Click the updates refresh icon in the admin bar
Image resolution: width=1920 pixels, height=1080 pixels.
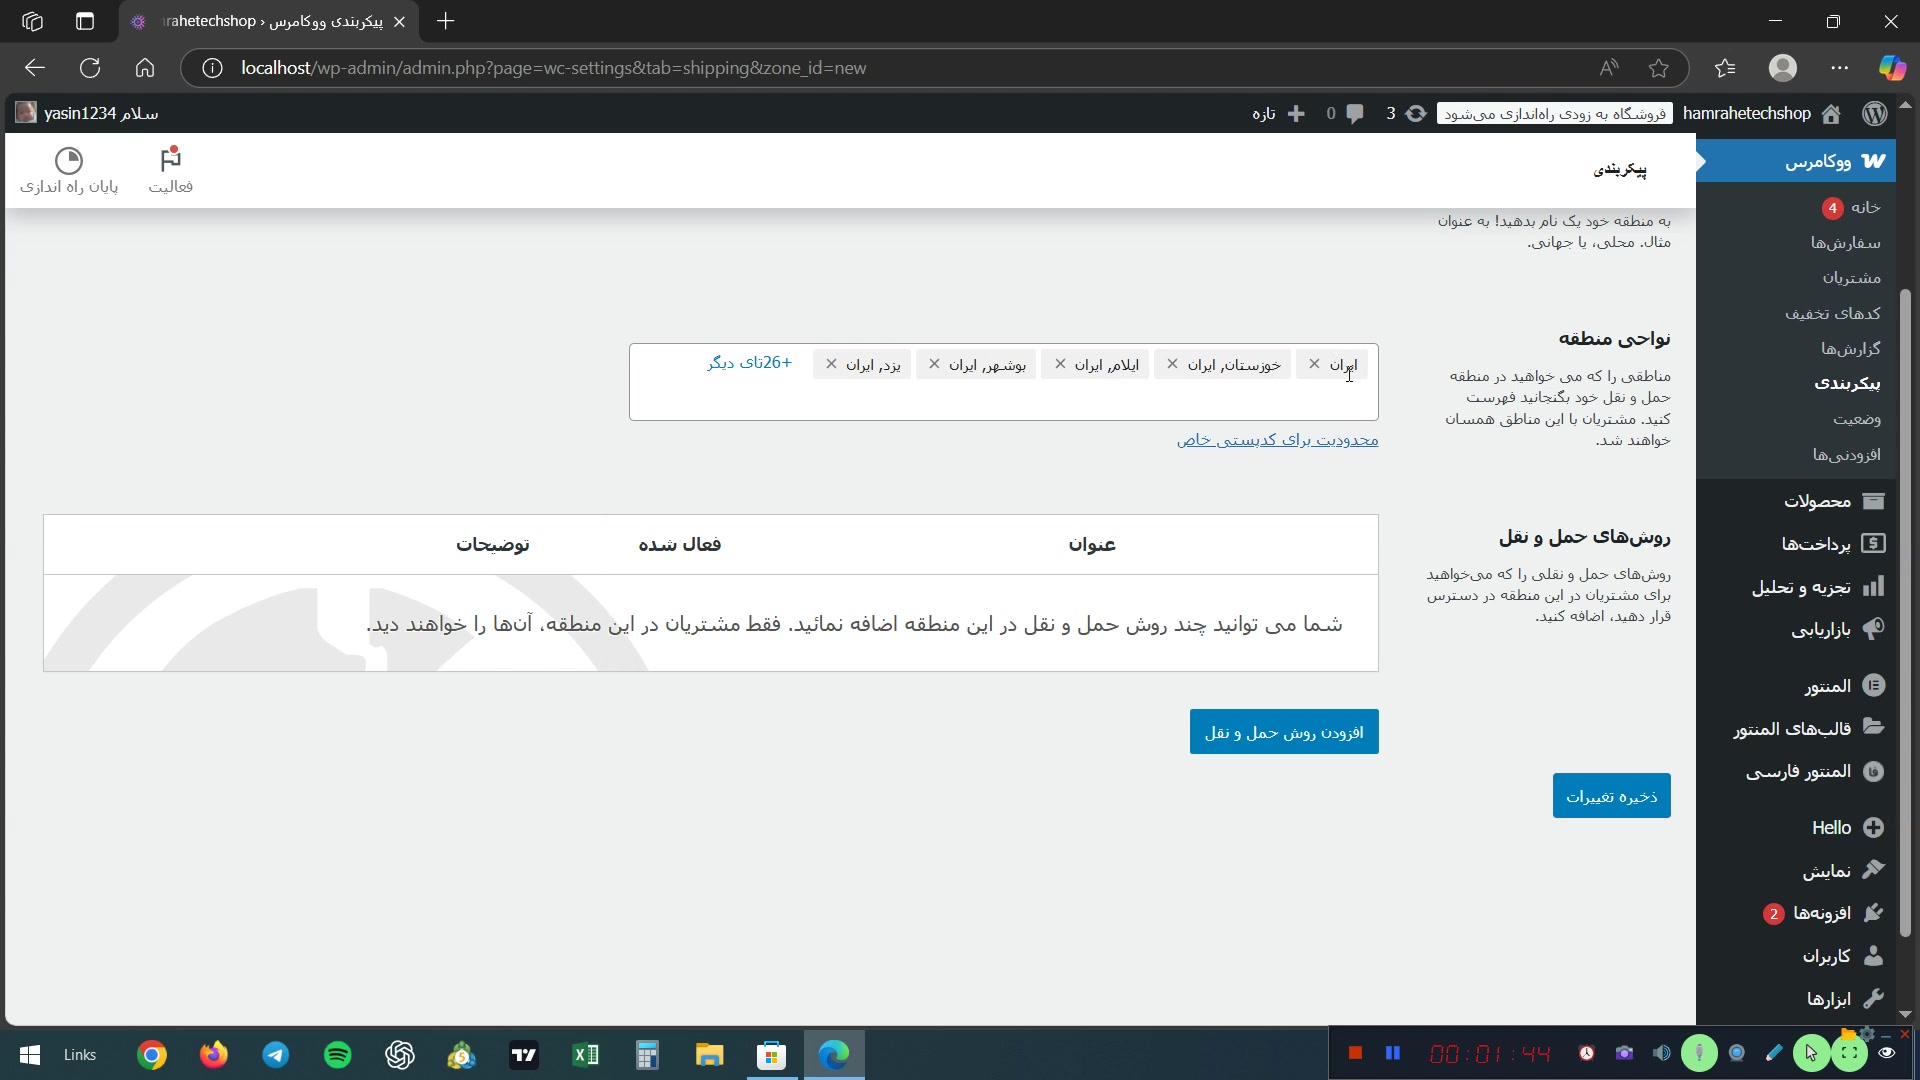(x=1415, y=113)
